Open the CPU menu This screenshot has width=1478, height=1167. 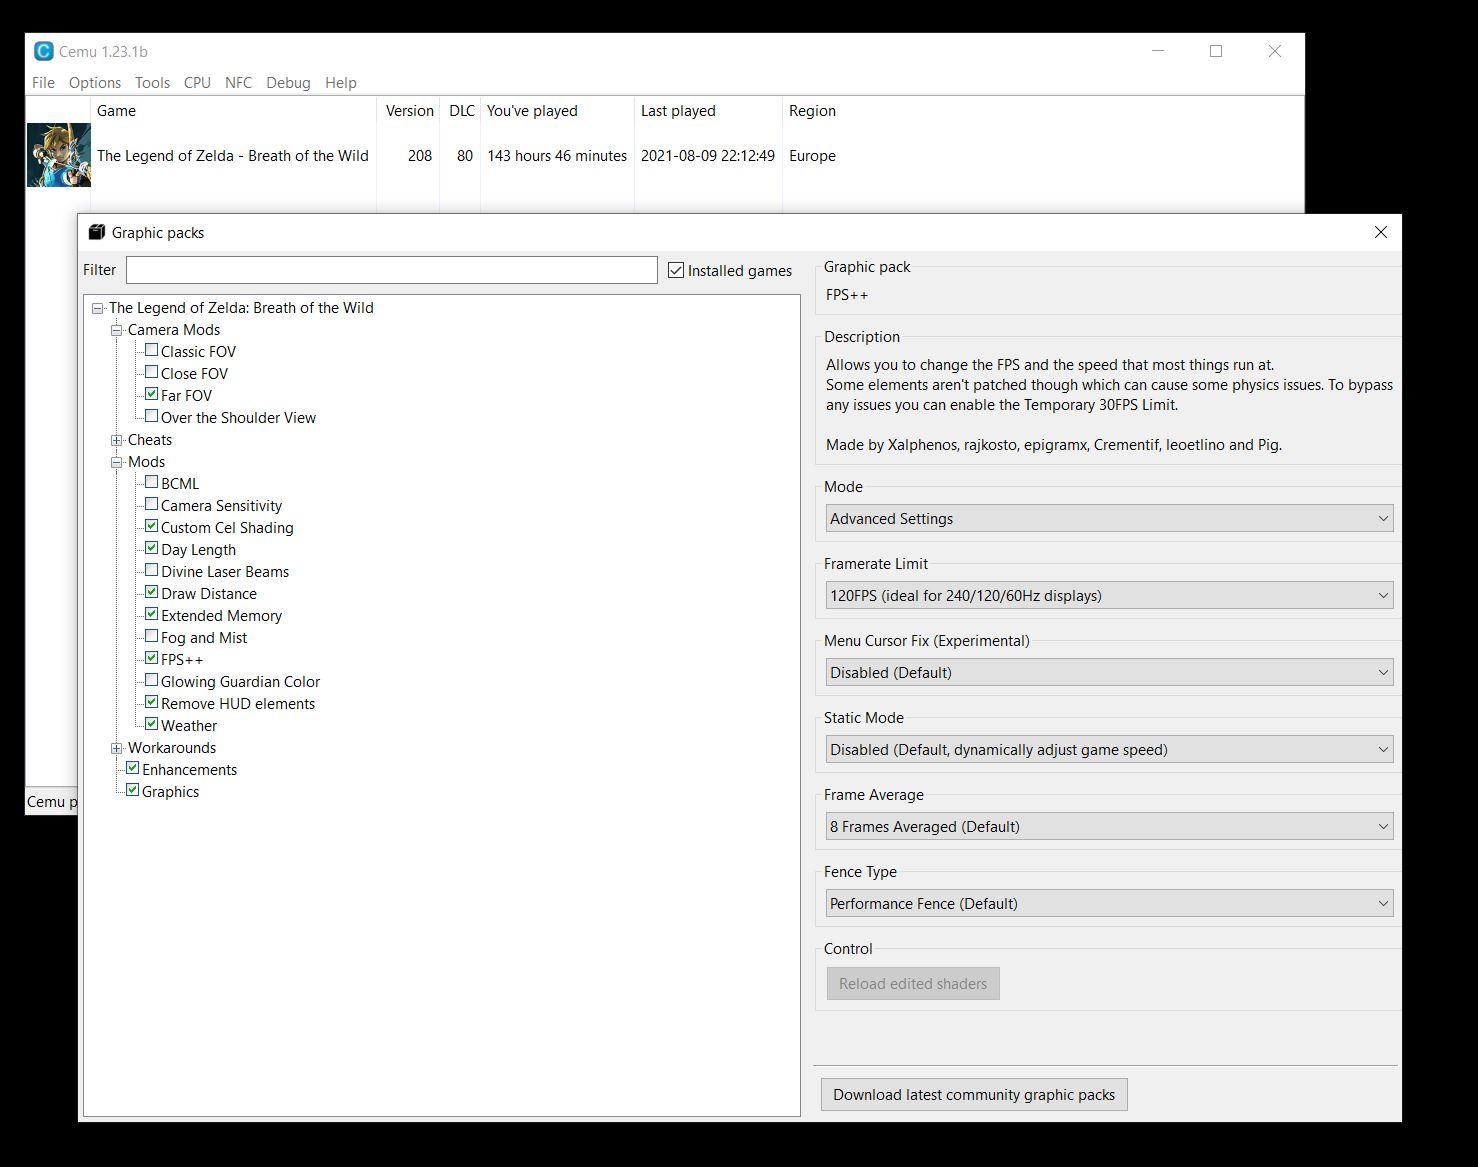pyautogui.click(x=197, y=83)
